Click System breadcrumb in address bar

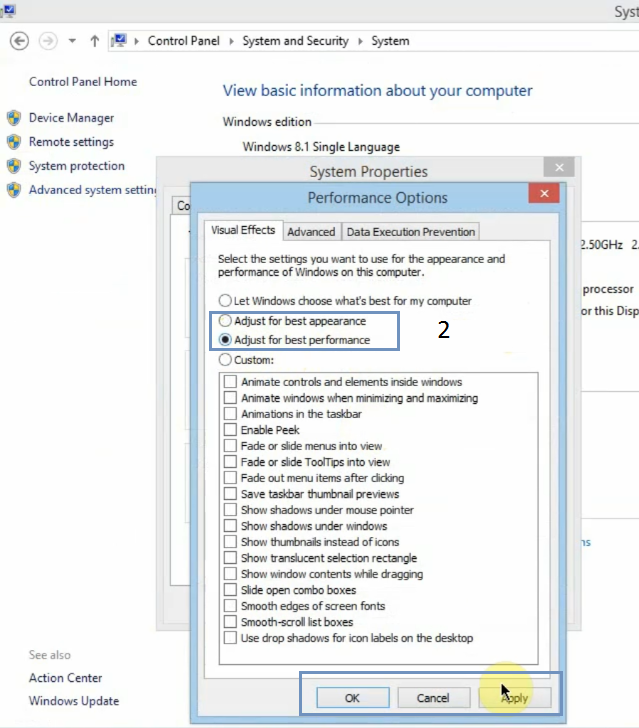[x=390, y=41]
